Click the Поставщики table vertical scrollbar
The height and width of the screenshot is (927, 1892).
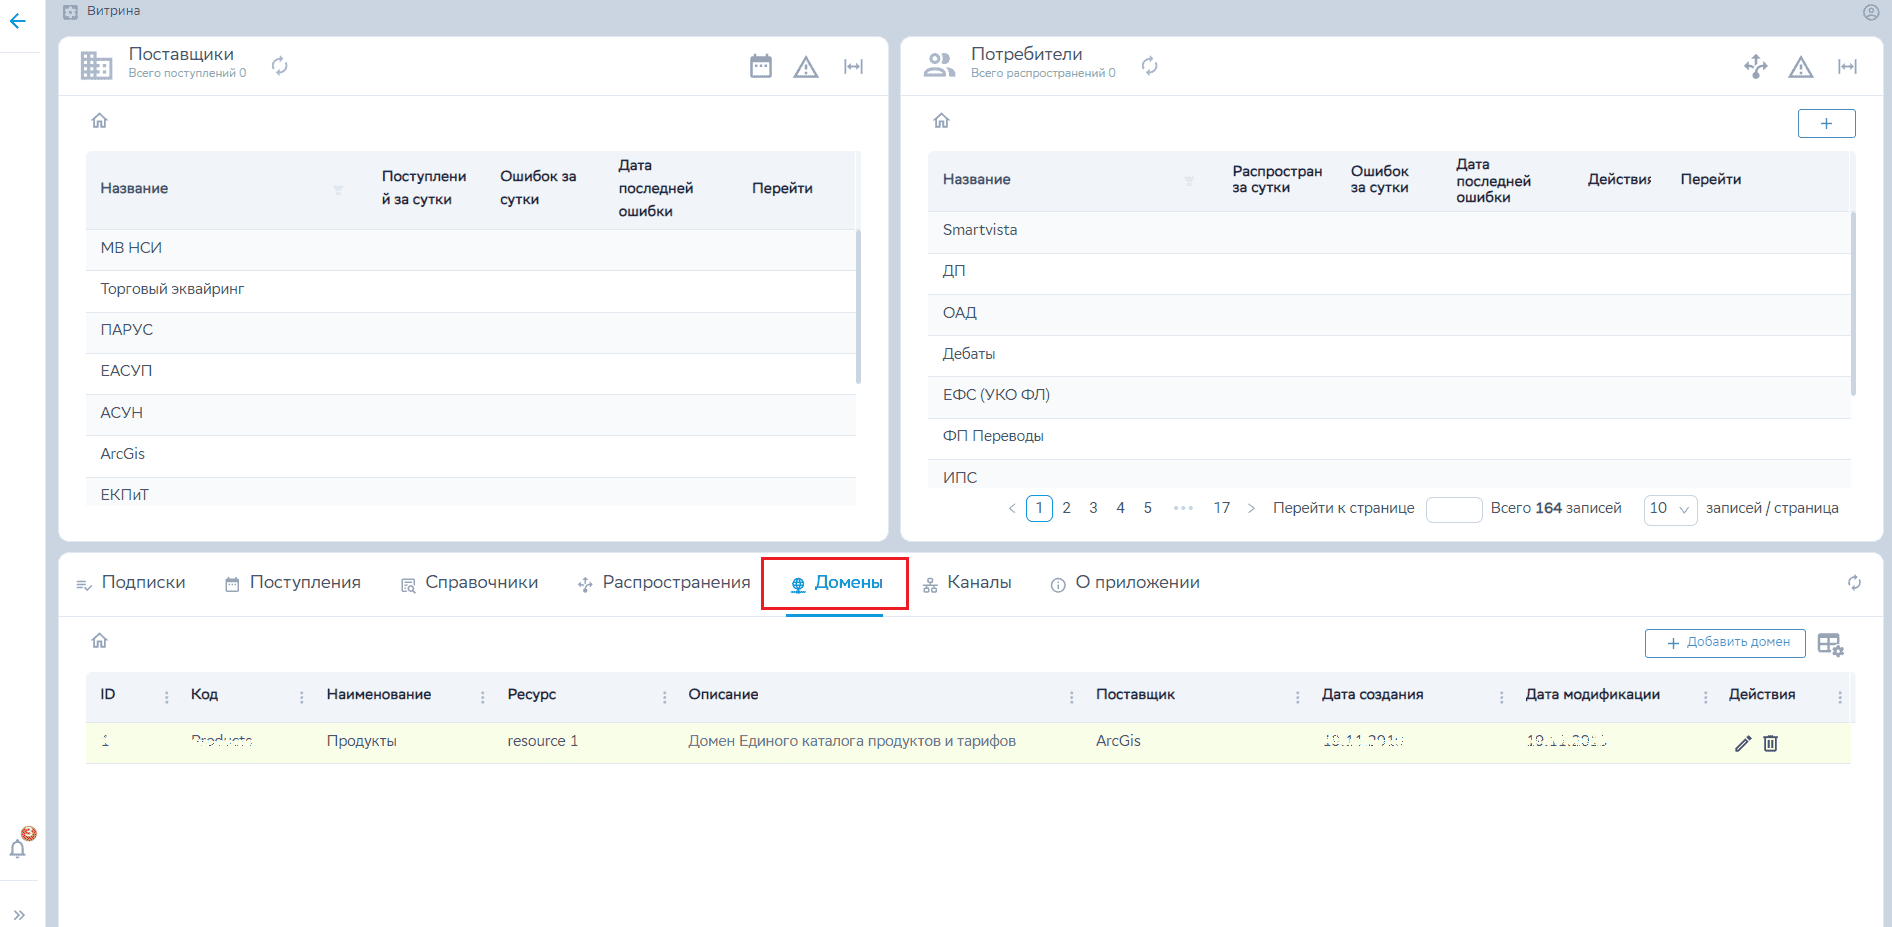(858, 306)
